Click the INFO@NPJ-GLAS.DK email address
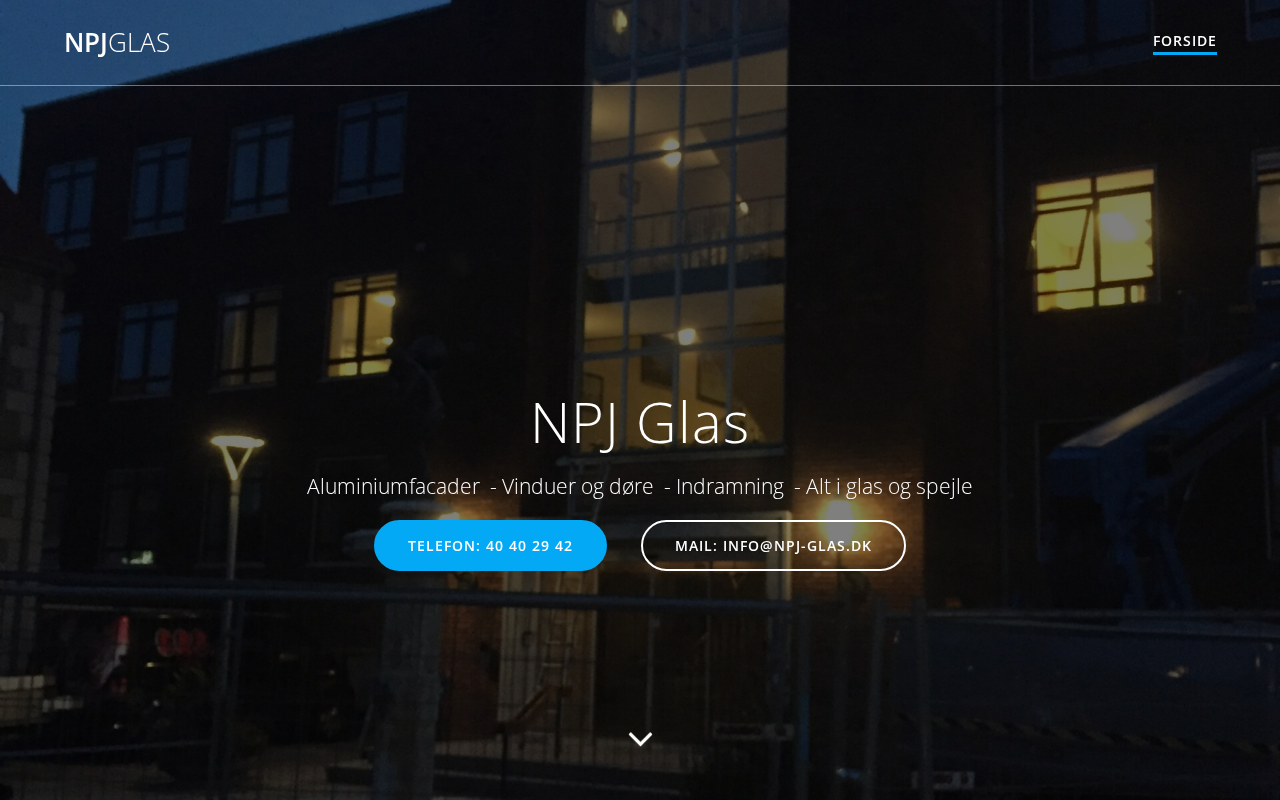 pos(797,546)
